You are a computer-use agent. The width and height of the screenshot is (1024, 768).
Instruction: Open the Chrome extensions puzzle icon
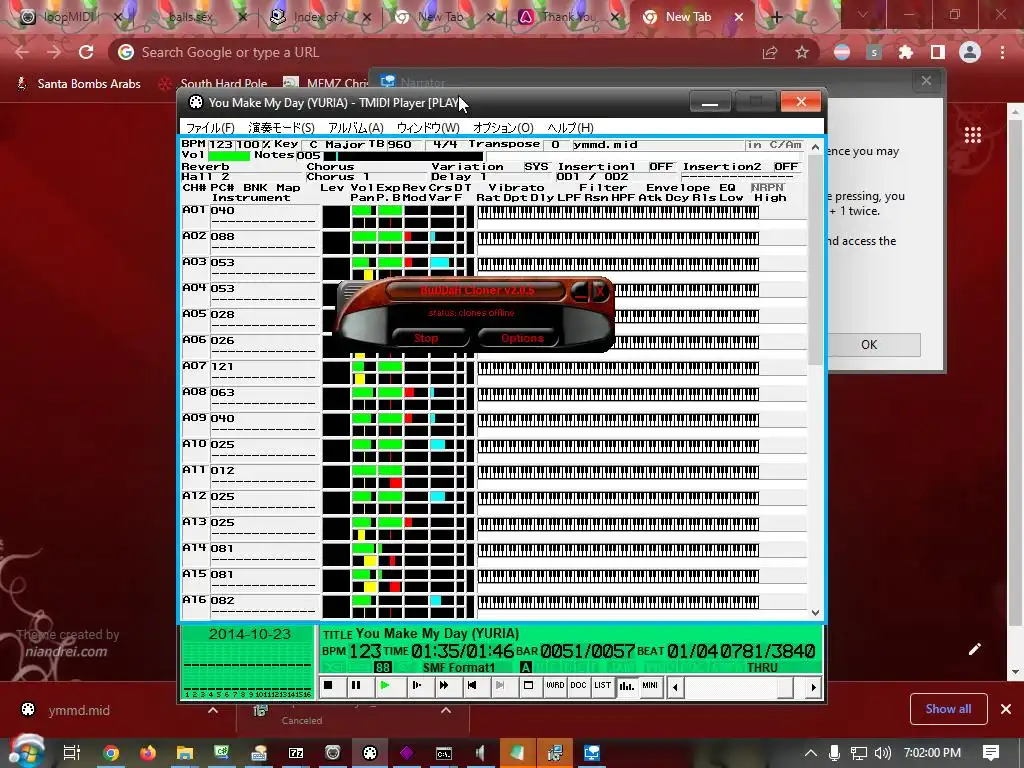(906, 52)
